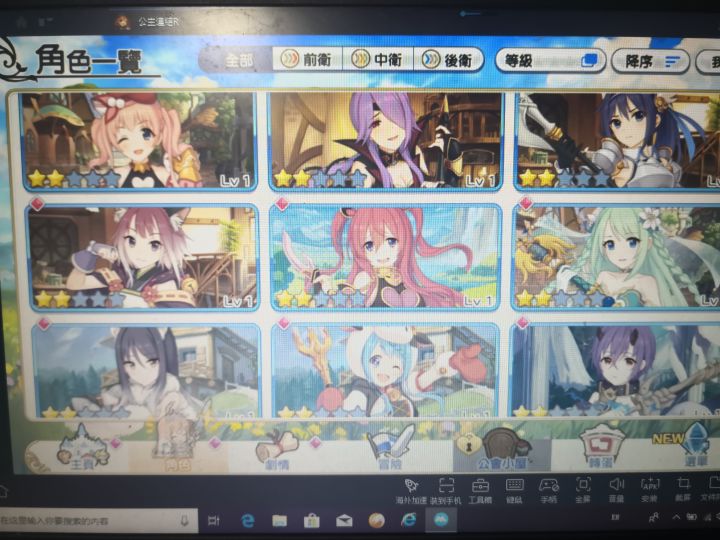The height and width of the screenshot is (540, 720).
Task: Go to 主頁 home in bottom menu
Action: (83, 449)
